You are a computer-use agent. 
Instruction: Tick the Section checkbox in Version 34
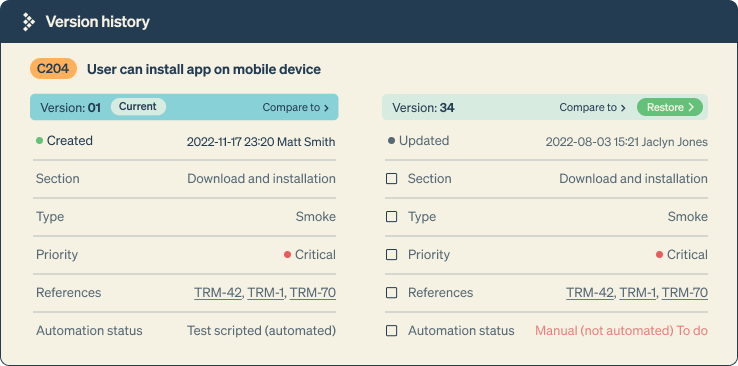pyautogui.click(x=391, y=179)
